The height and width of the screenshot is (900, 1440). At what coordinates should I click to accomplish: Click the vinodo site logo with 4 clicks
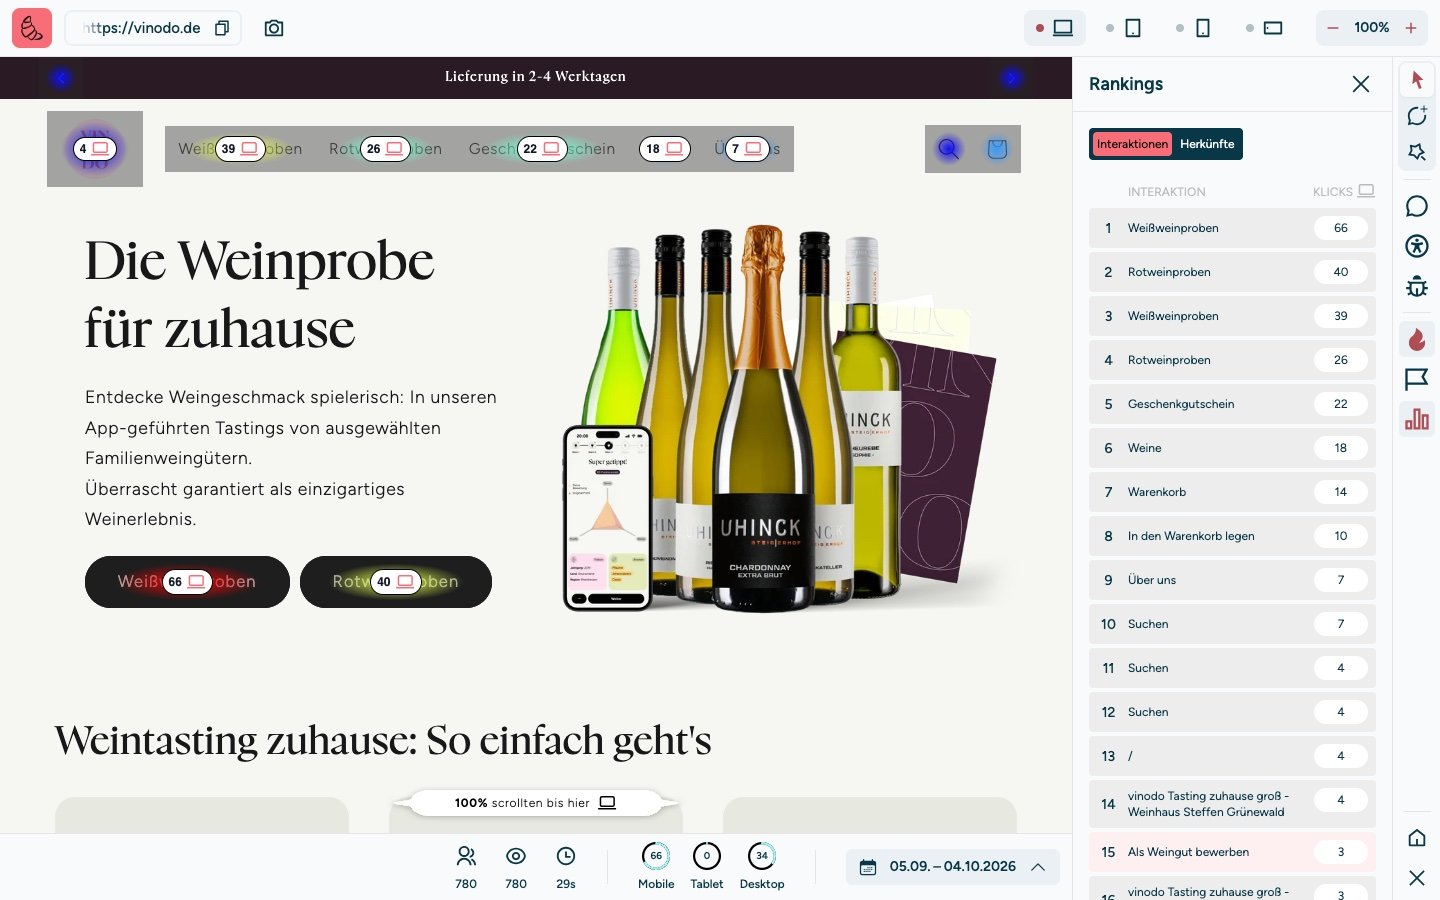point(95,149)
